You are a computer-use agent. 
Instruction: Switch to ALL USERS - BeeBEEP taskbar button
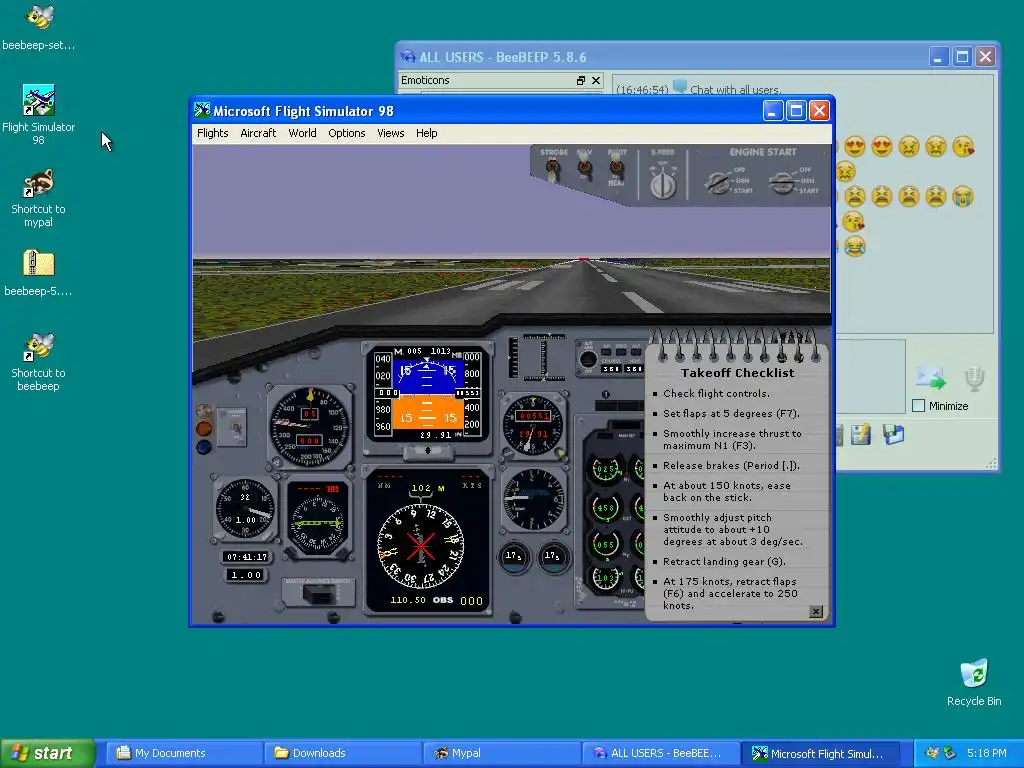[660, 753]
